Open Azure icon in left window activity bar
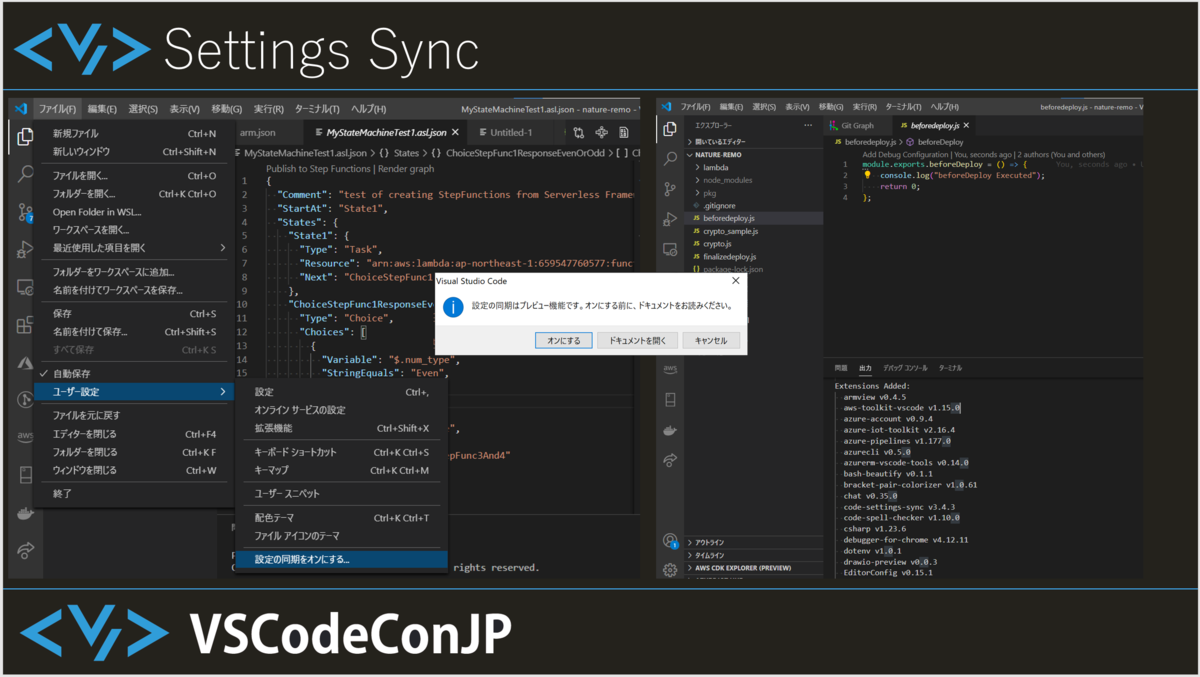 26,362
